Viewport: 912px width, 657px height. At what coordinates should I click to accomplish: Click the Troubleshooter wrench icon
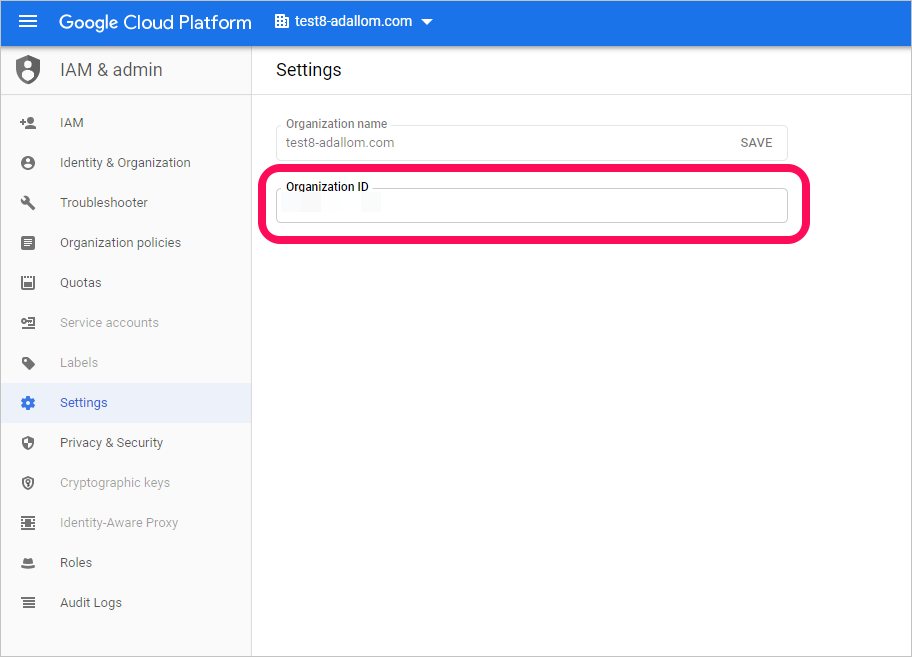pyautogui.click(x=28, y=203)
